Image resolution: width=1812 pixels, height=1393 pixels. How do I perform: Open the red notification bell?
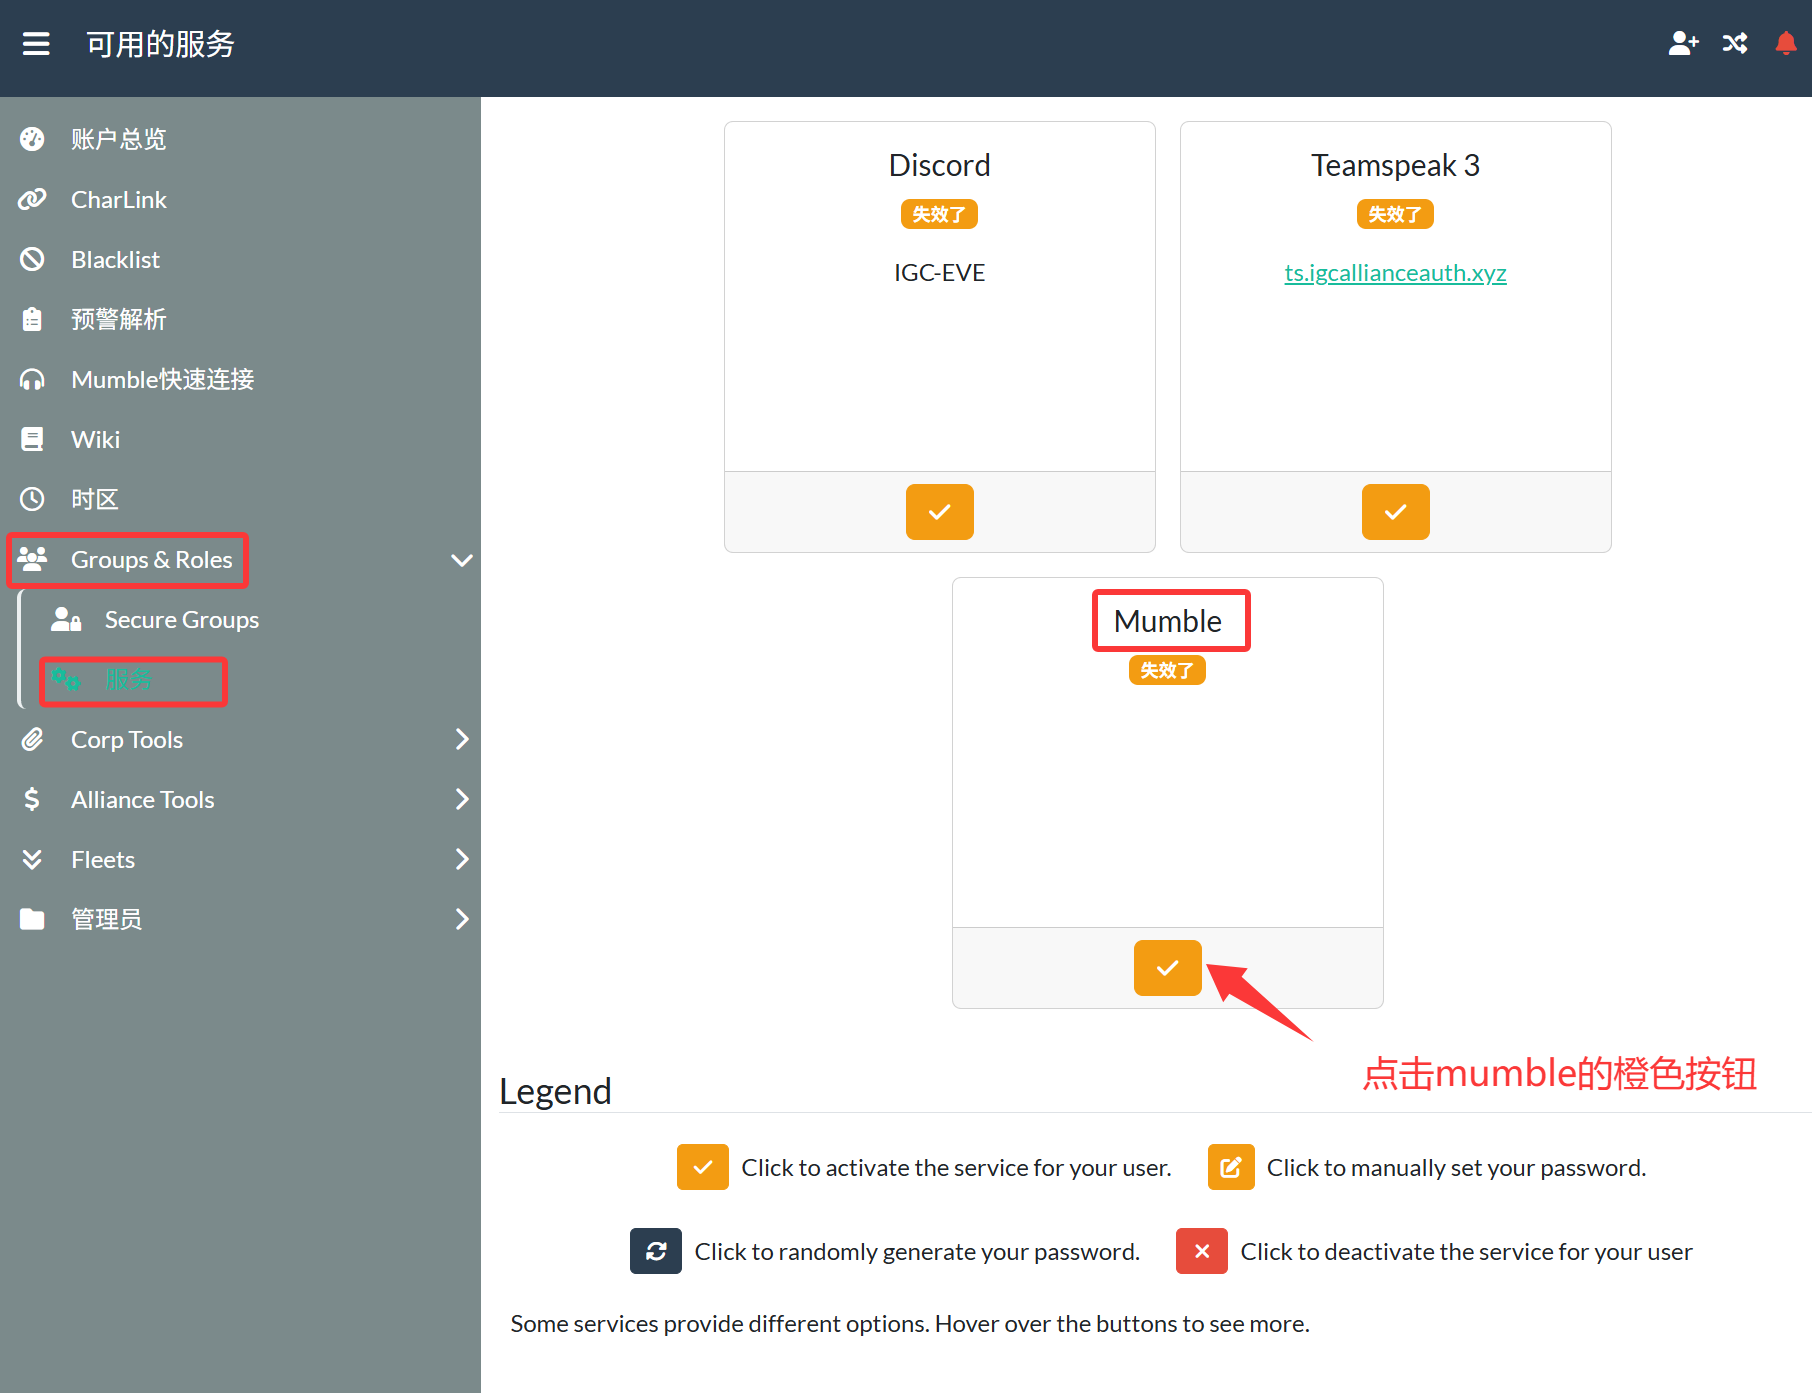tap(1785, 43)
